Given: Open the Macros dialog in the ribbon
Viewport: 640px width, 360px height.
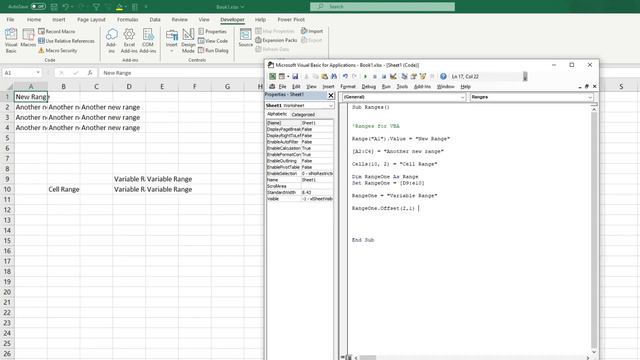Looking at the screenshot, I should (28, 38).
